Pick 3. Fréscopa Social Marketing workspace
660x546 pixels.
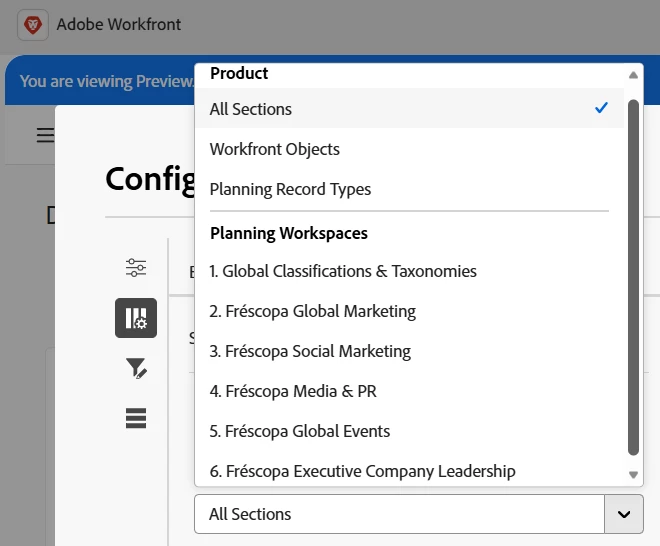tap(410, 351)
